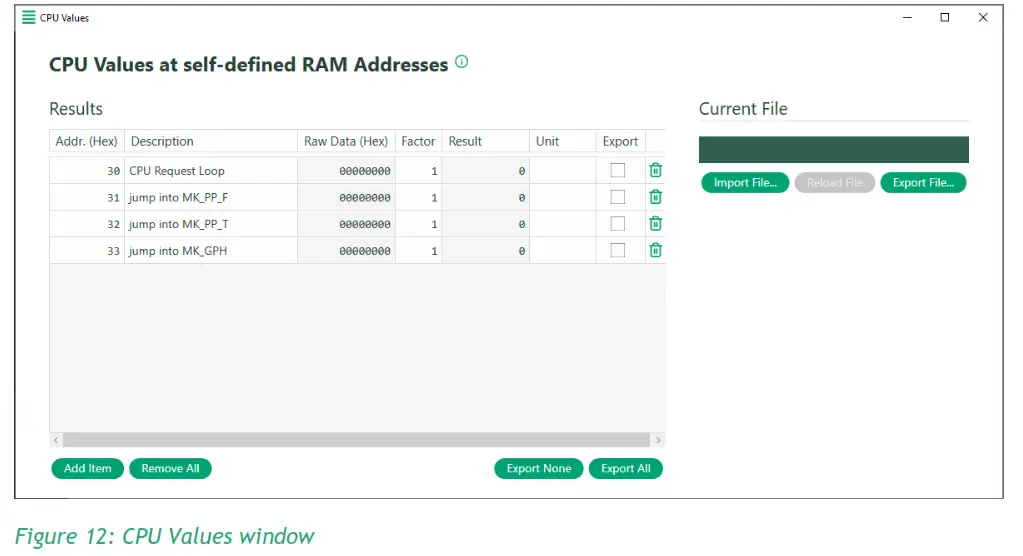Minimize the CPU Values window
Image resolution: width=1023 pixels, height=556 pixels.
coord(907,18)
